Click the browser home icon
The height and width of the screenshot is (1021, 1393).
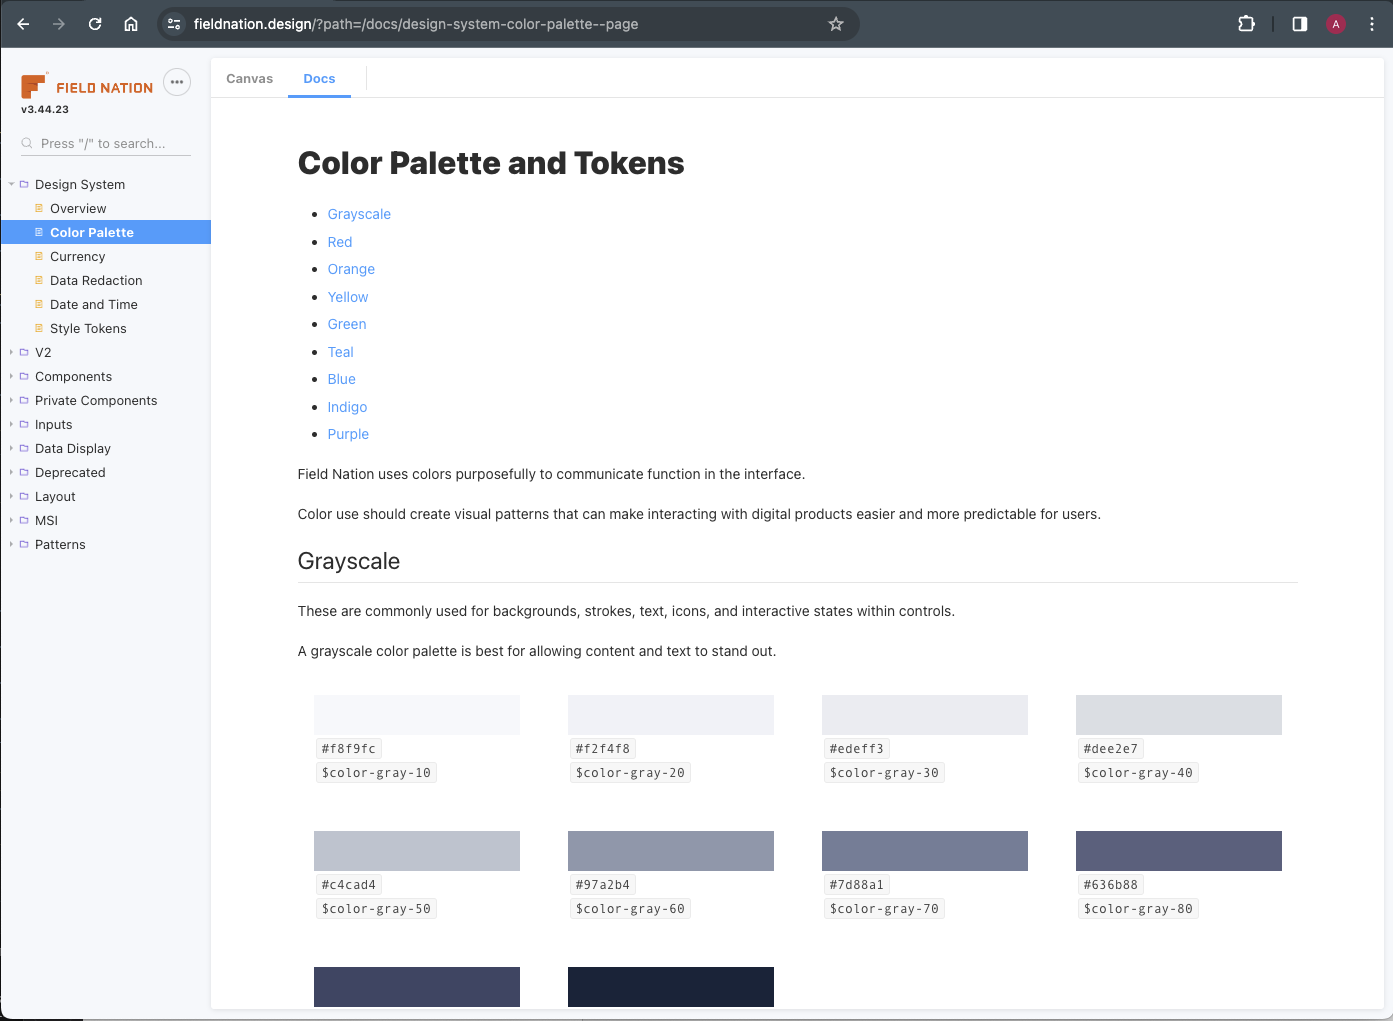[131, 24]
